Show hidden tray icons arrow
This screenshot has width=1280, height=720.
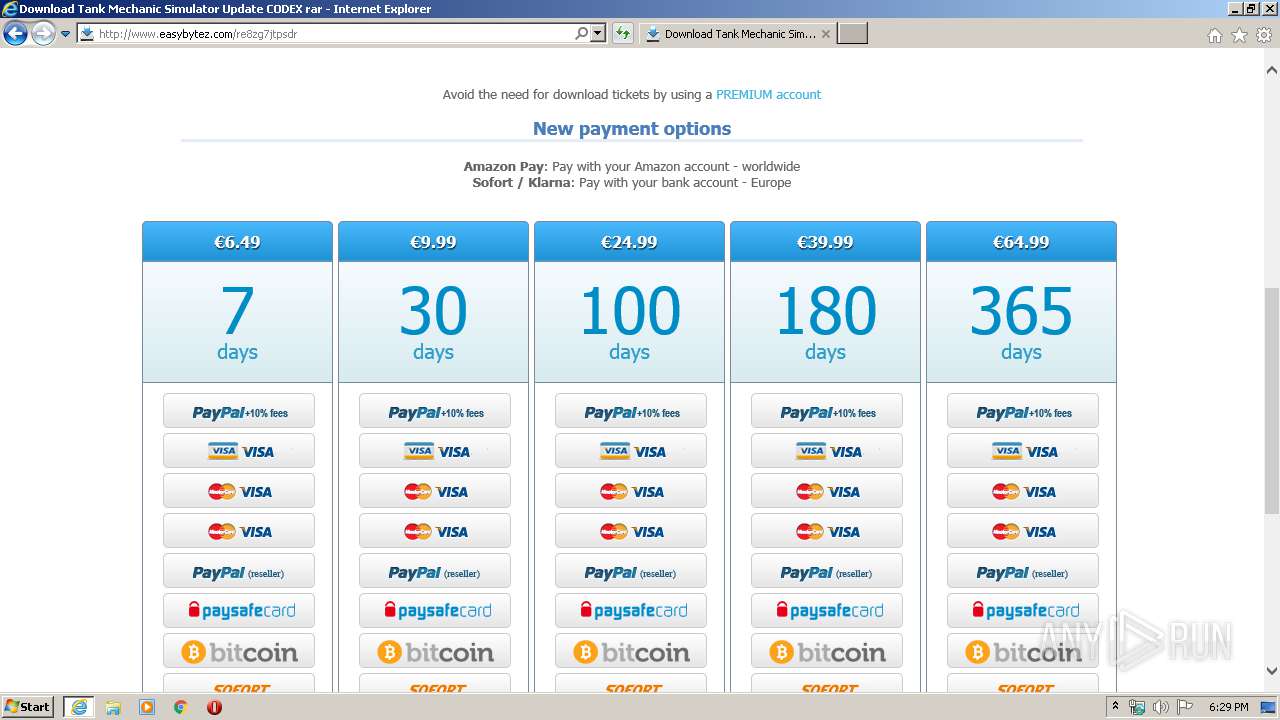click(1116, 706)
